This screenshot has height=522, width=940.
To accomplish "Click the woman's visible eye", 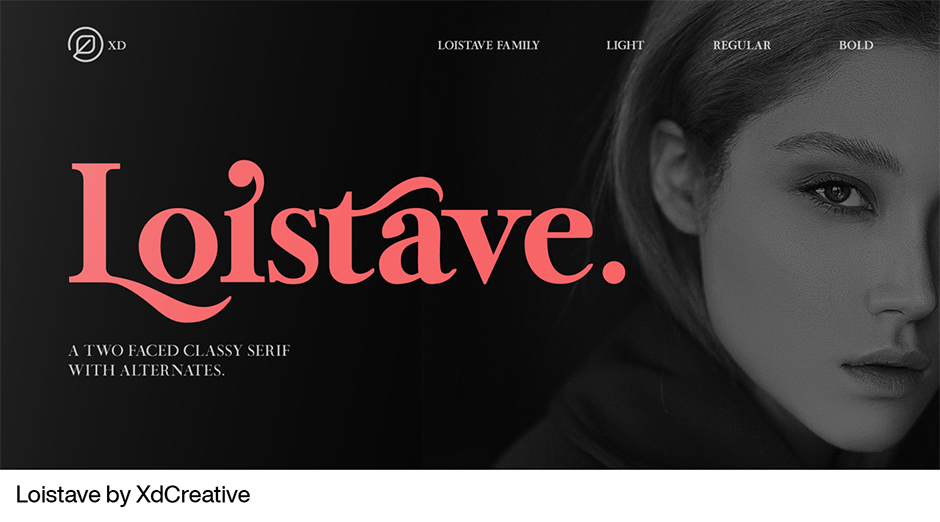I will pos(836,193).
